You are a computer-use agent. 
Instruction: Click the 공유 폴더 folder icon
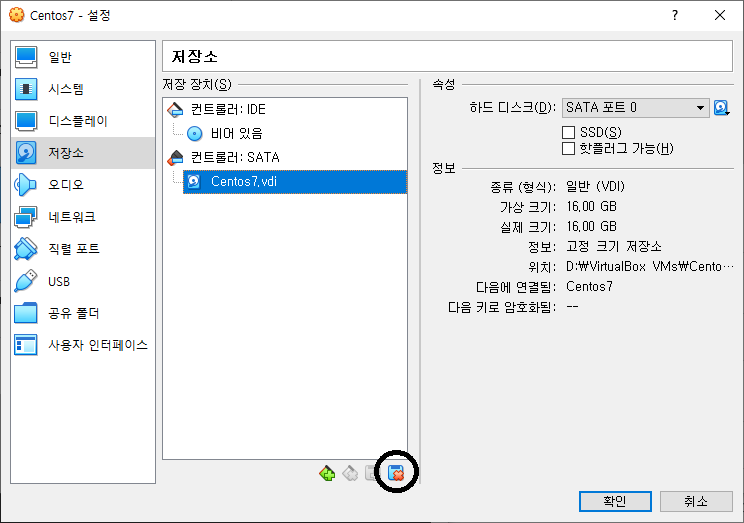[x=26, y=313]
